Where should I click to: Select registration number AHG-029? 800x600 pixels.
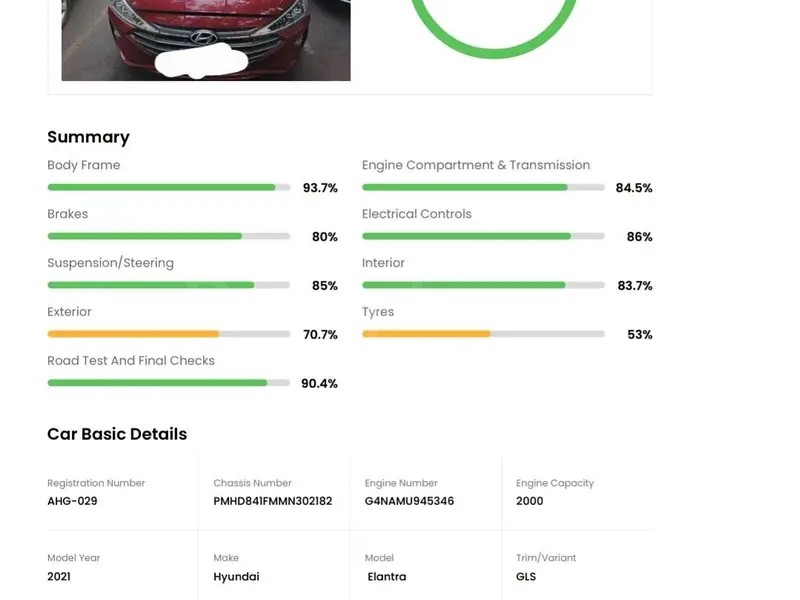pos(72,501)
